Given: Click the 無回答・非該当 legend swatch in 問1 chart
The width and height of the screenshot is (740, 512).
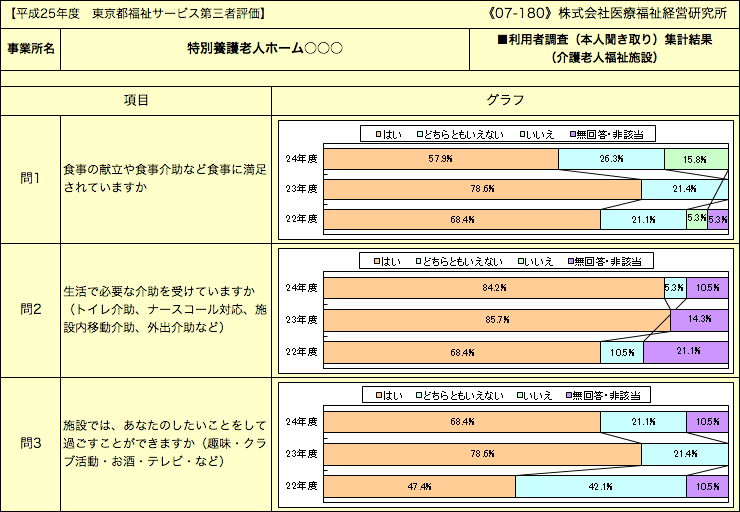Looking at the screenshot, I should (573, 134).
